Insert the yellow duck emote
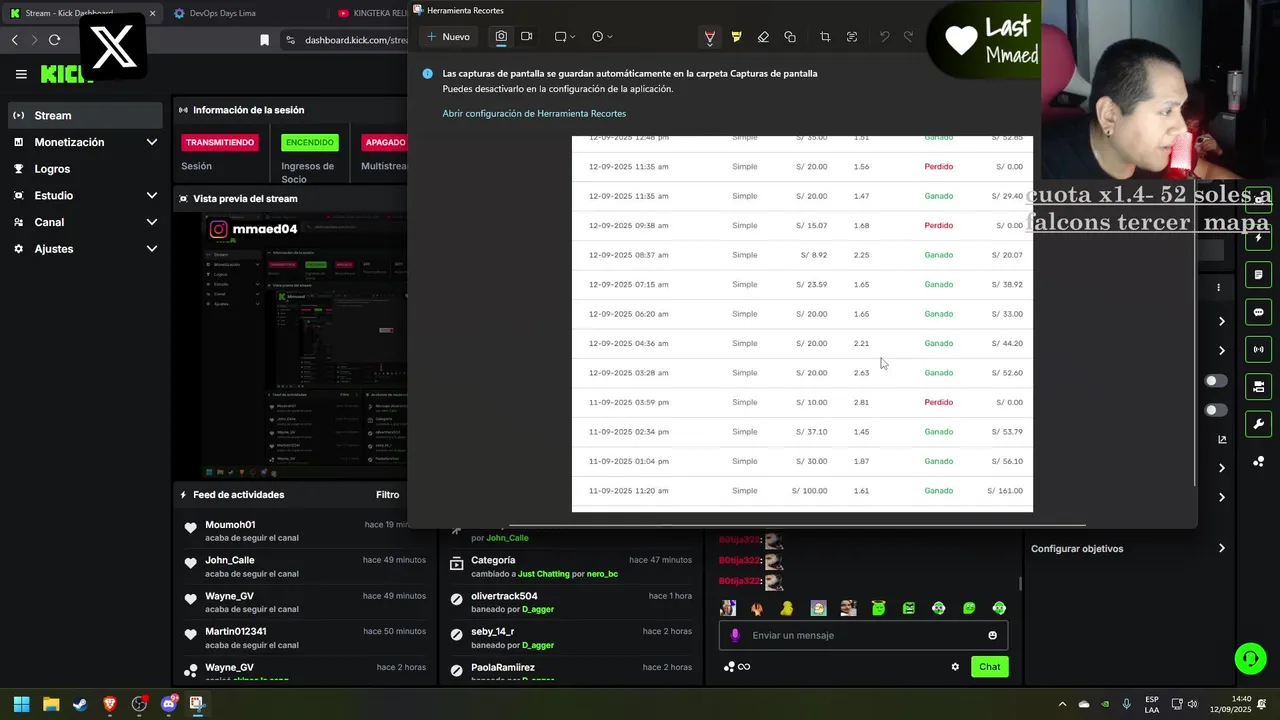The width and height of the screenshot is (1280, 720). (787, 608)
